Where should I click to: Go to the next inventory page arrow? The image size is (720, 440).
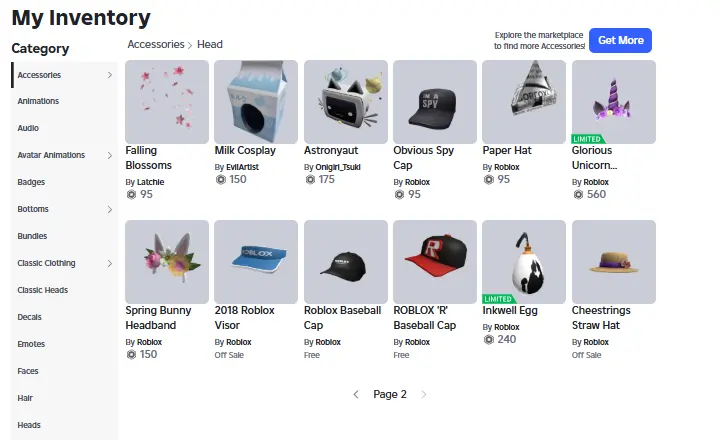pyautogui.click(x=424, y=394)
